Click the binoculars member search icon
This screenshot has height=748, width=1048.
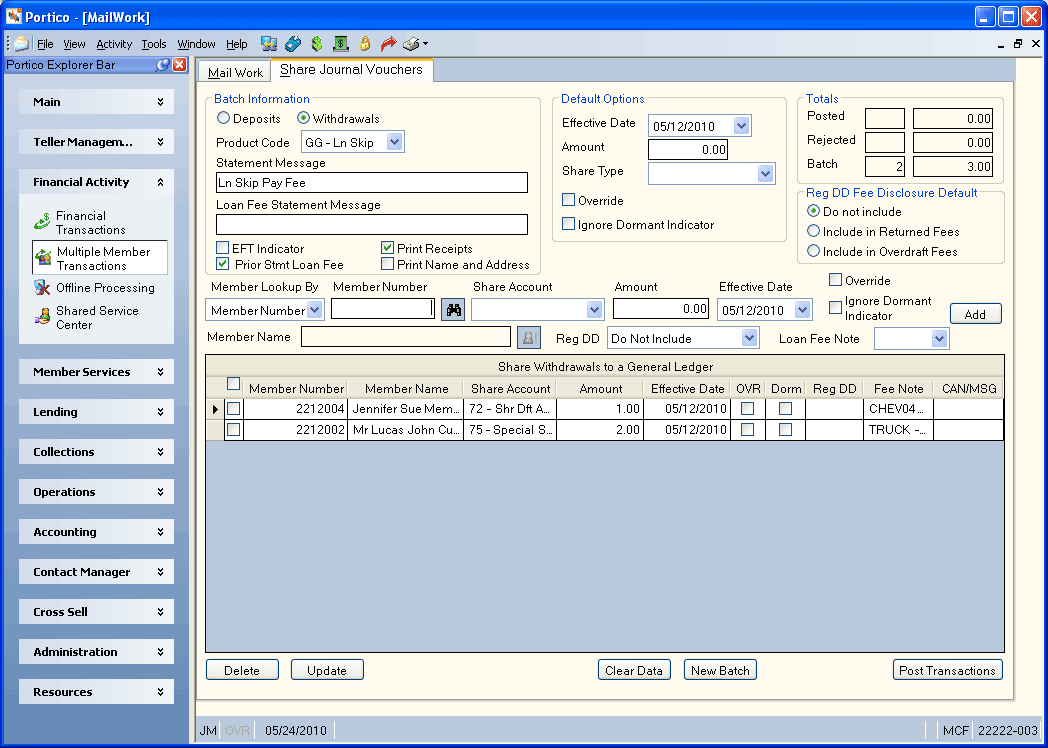coord(453,309)
